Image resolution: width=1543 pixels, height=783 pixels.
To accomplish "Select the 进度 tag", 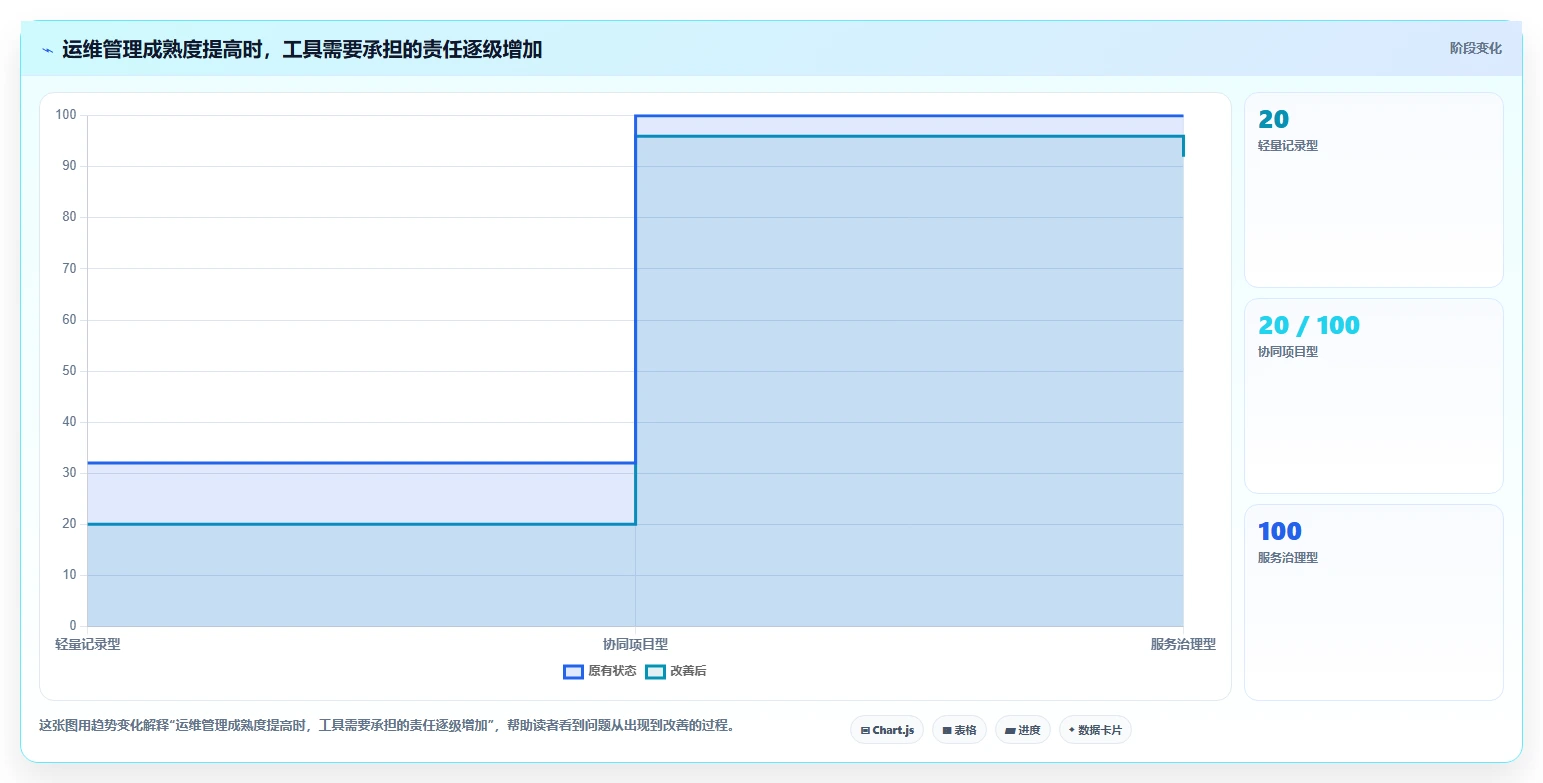I will pos(1023,730).
